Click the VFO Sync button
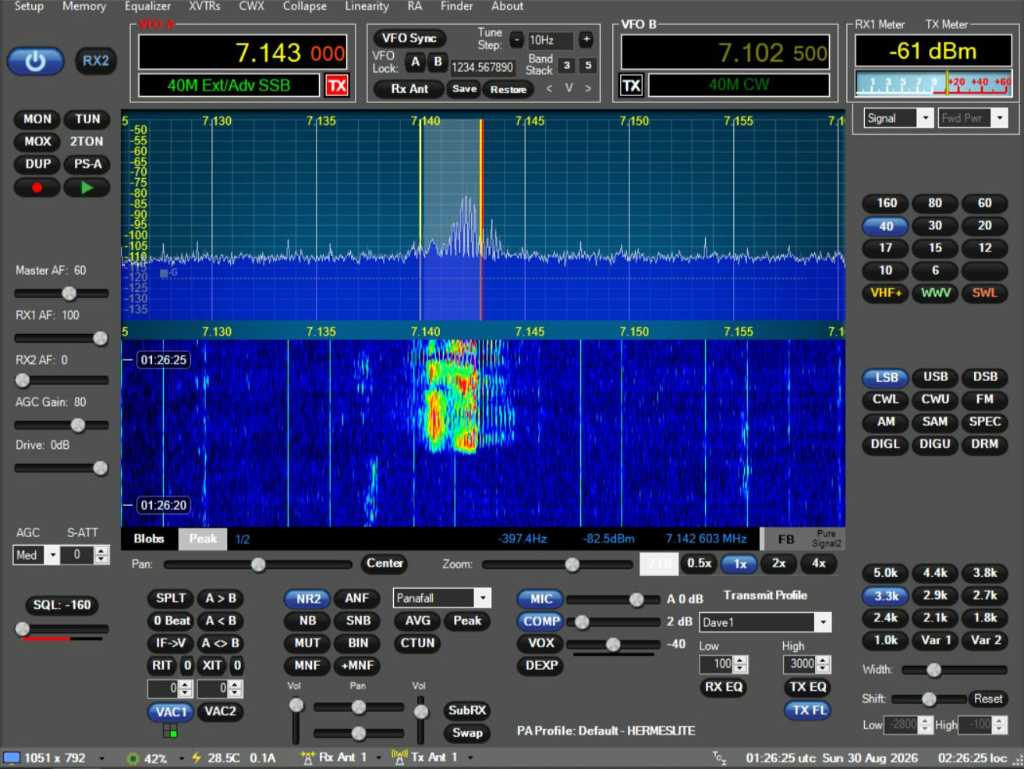 (409, 39)
